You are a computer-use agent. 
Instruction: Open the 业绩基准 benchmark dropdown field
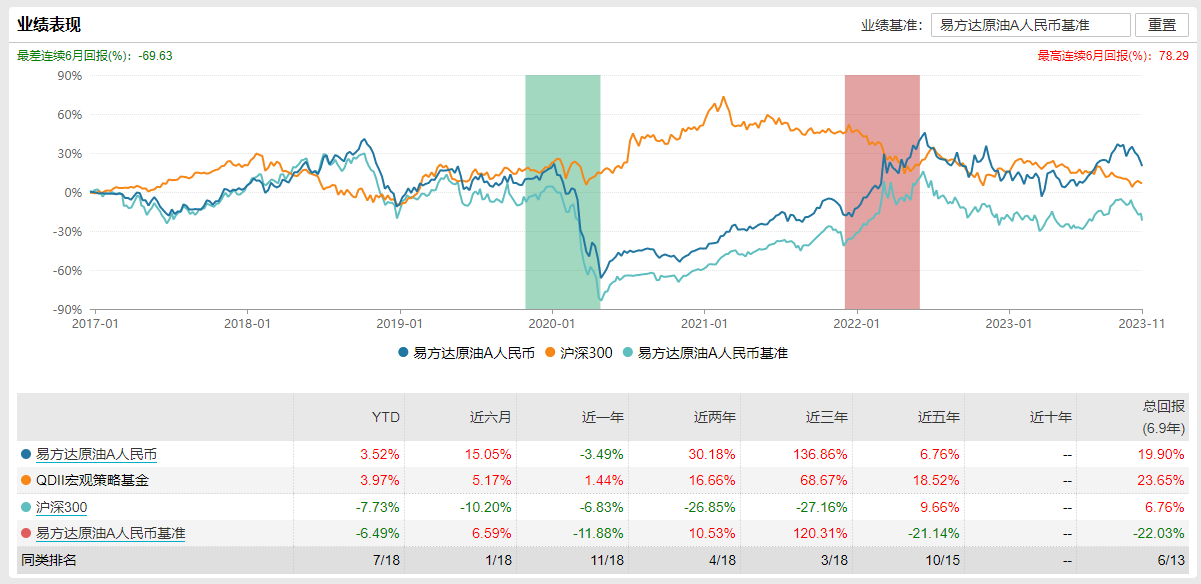[1030, 25]
